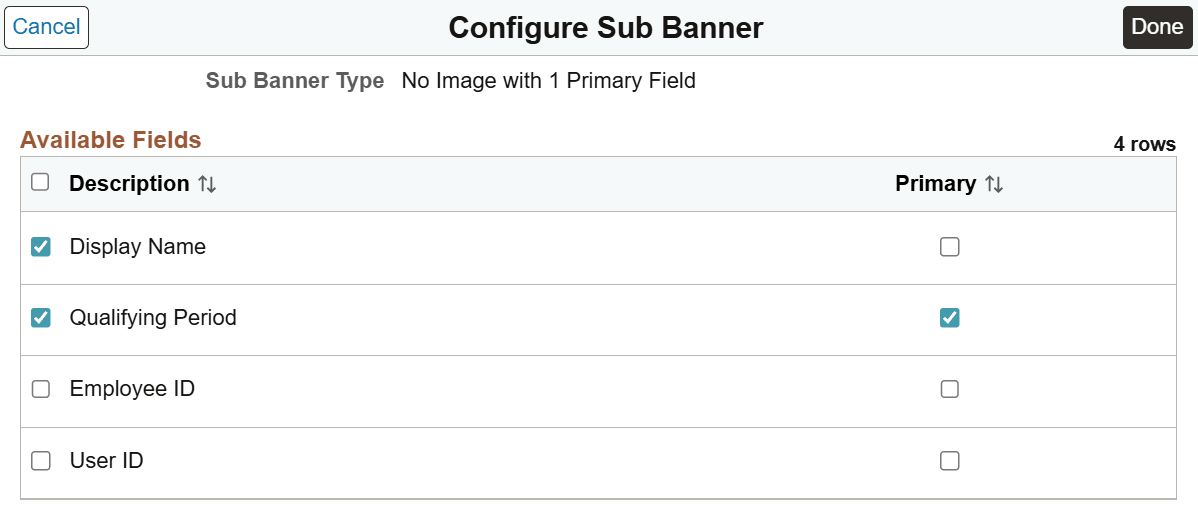Set Employee ID as Primary field
The height and width of the screenshot is (521, 1198).
tap(950, 389)
